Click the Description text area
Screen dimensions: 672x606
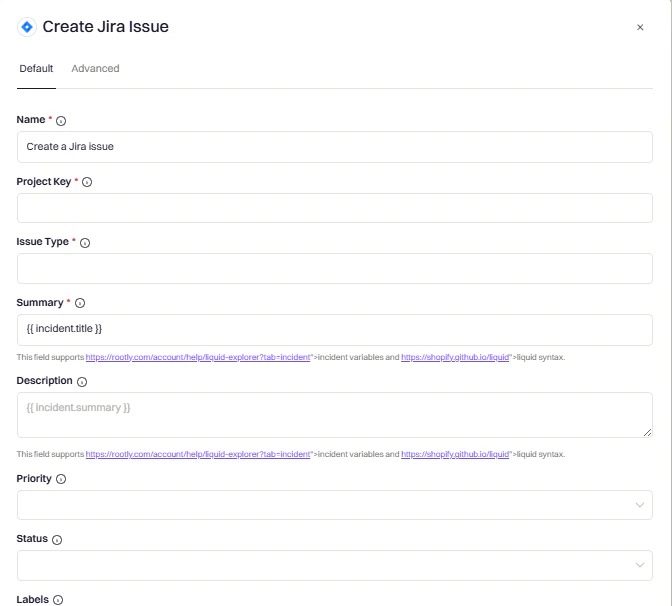tap(335, 415)
